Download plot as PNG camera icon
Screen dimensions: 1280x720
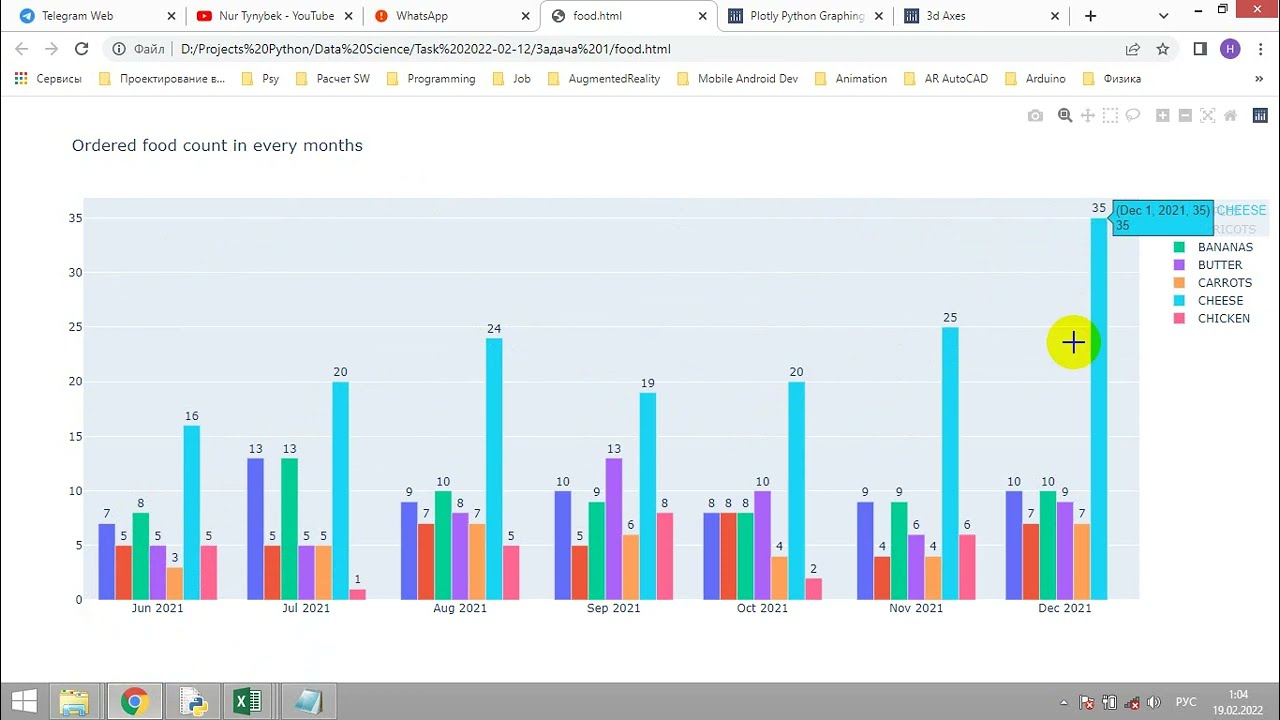(x=1035, y=116)
